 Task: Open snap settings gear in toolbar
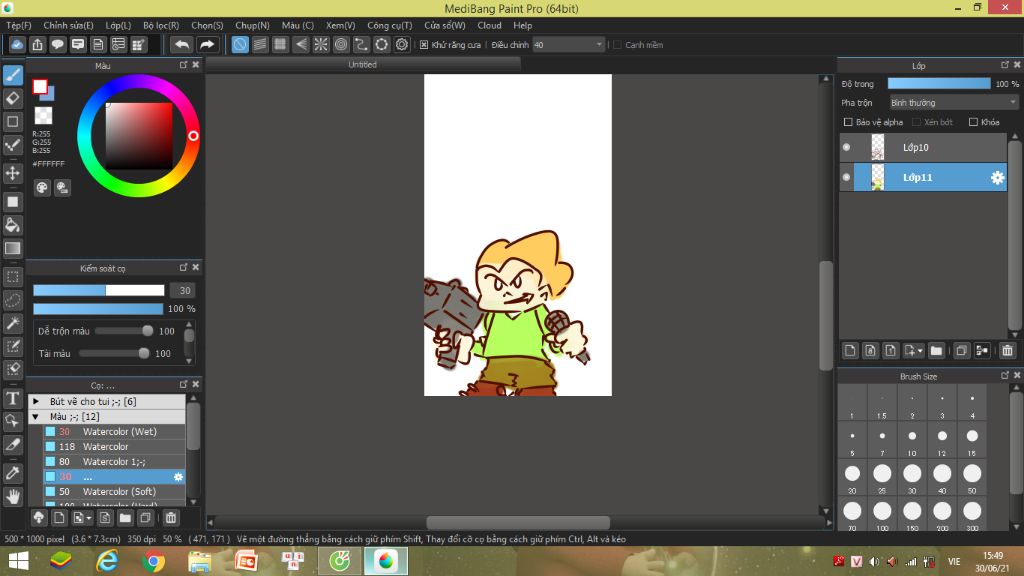point(402,44)
